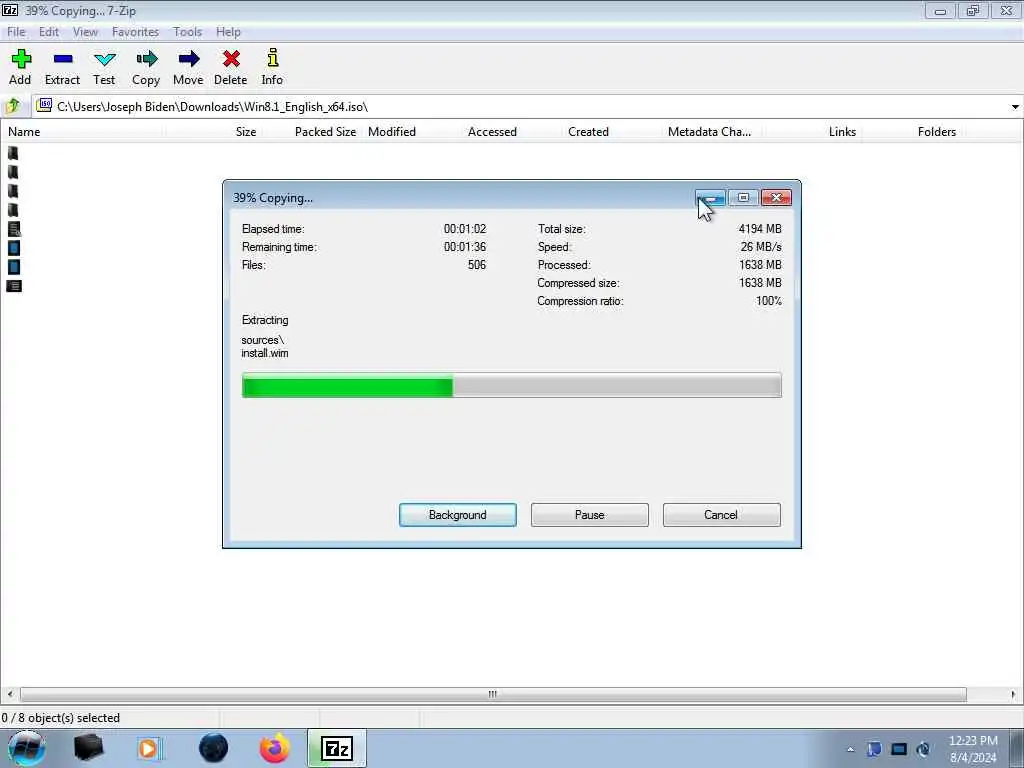This screenshot has height=768, width=1024.
Task: Open the media player taskbar icon
Action: (149, 748)
